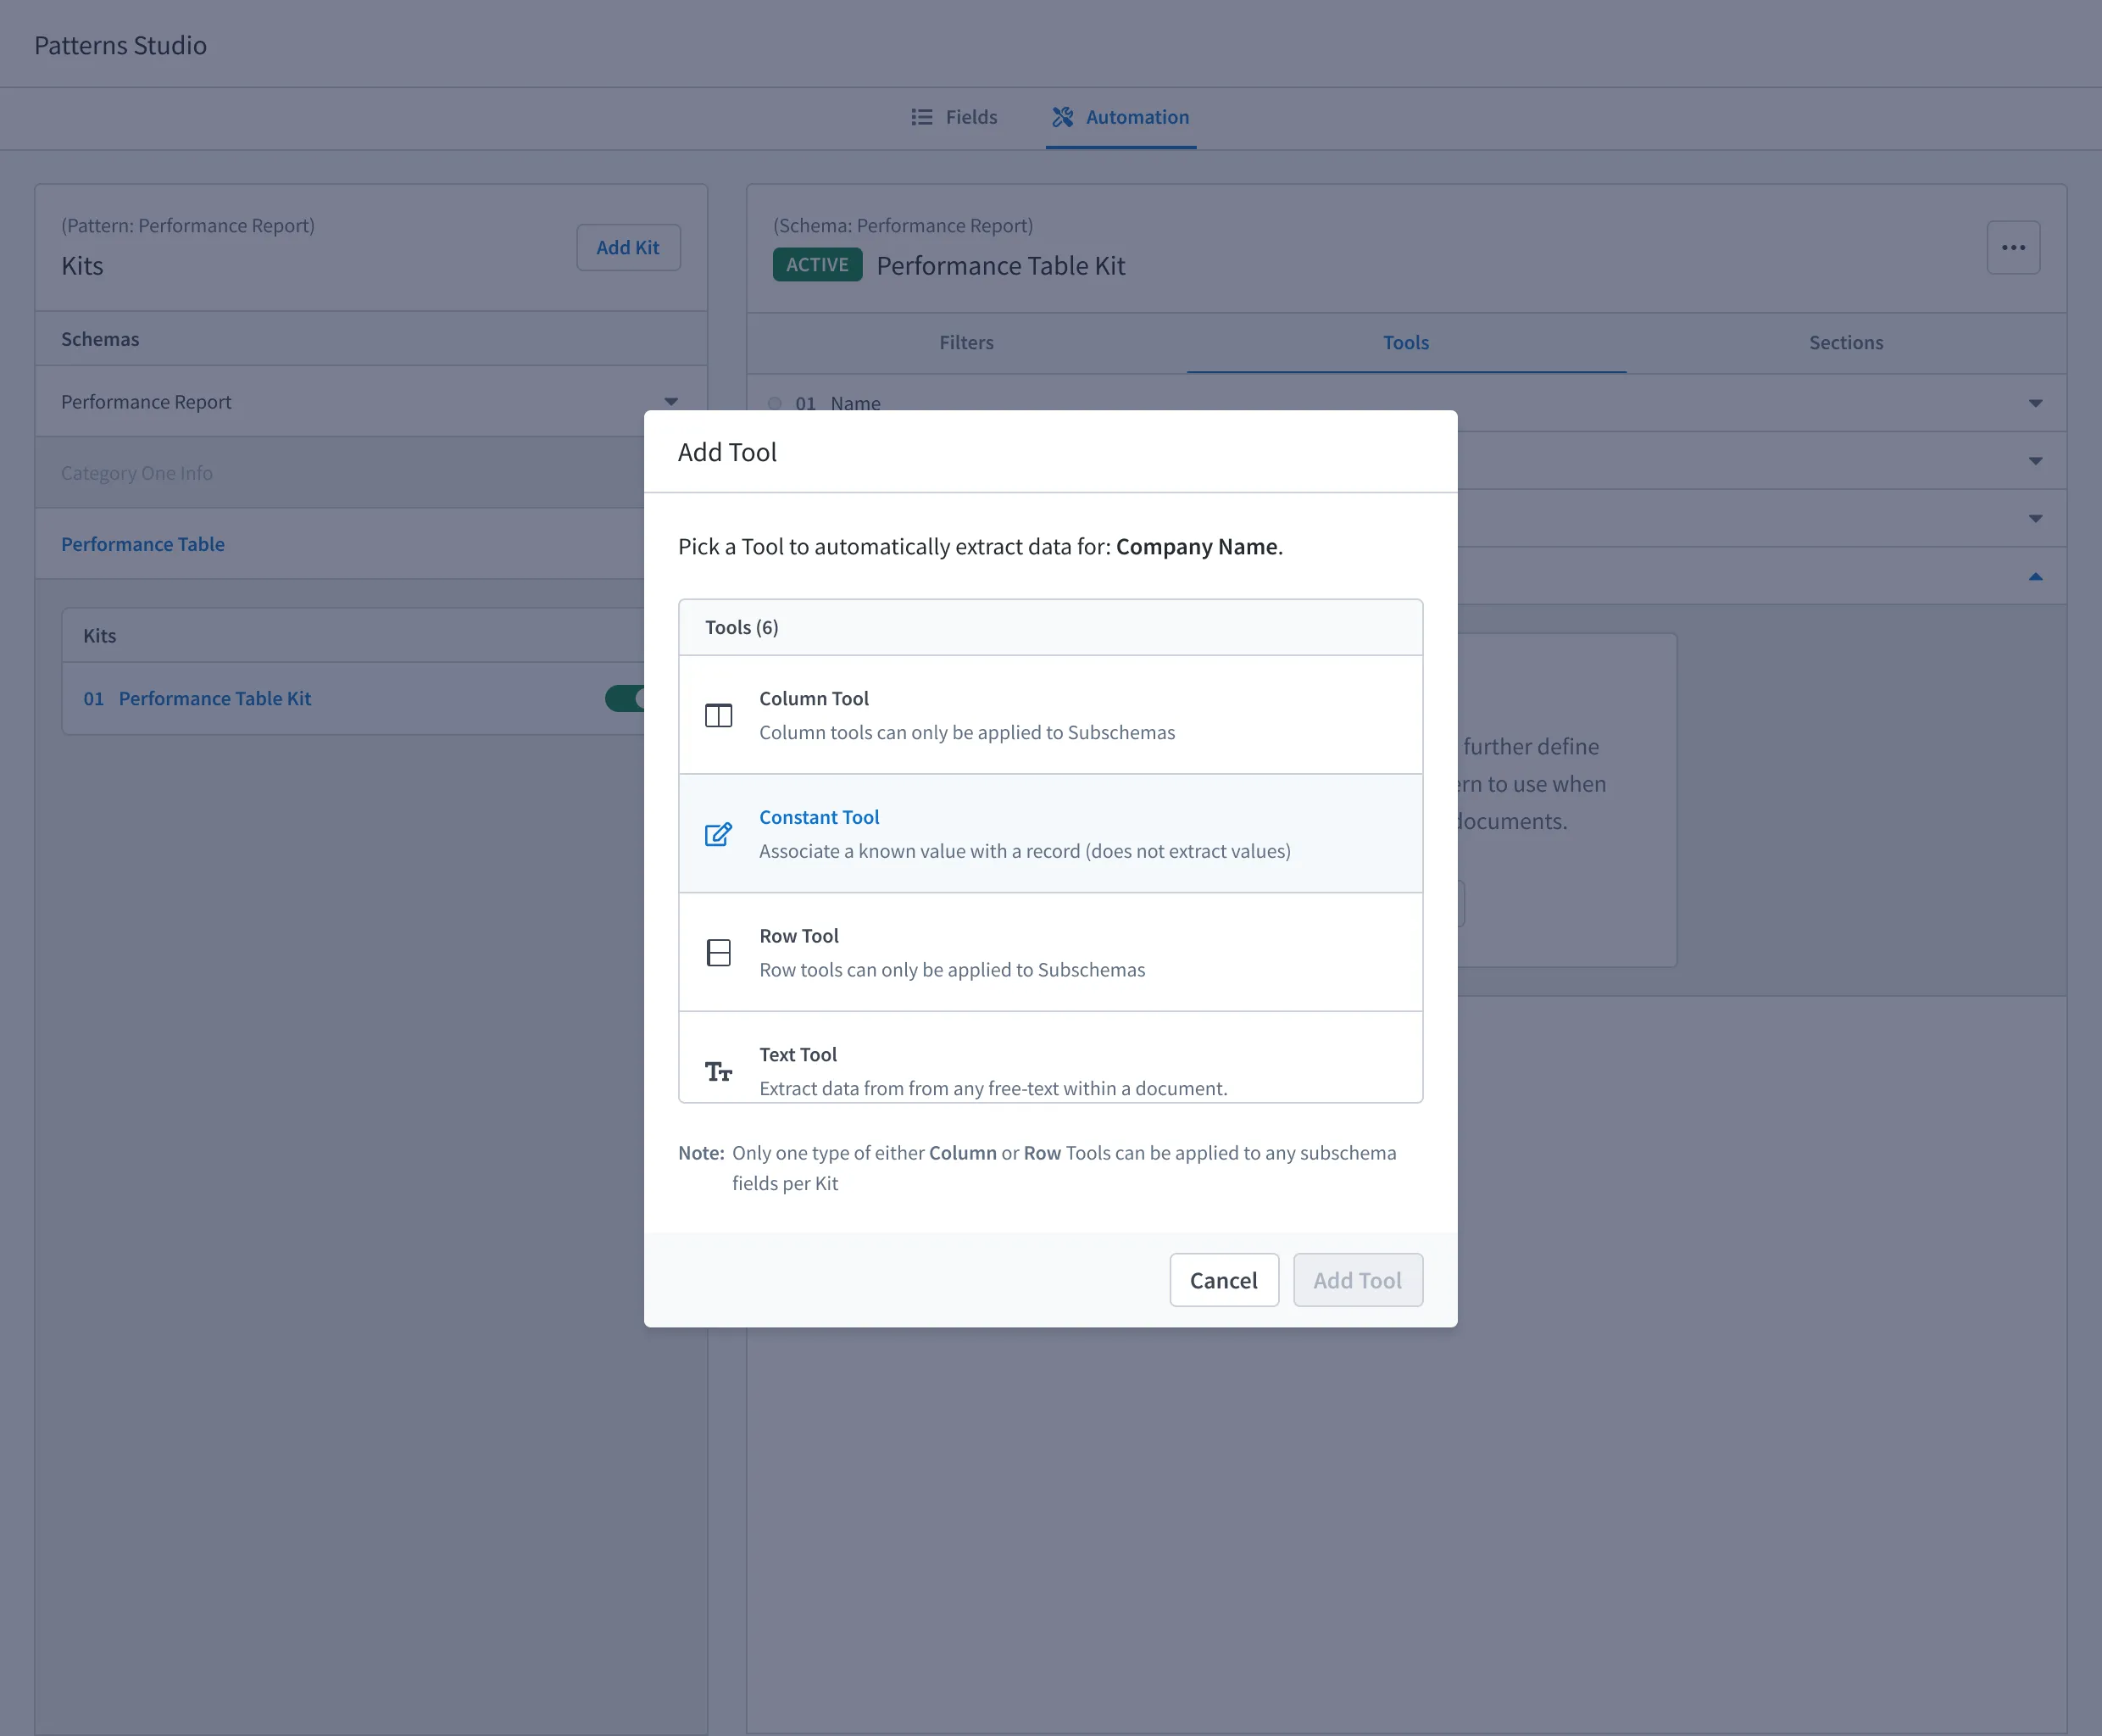This screenshot has width=2102, height=1736.
Task: Expand the third field row arrow
Action: point(2035,518)
